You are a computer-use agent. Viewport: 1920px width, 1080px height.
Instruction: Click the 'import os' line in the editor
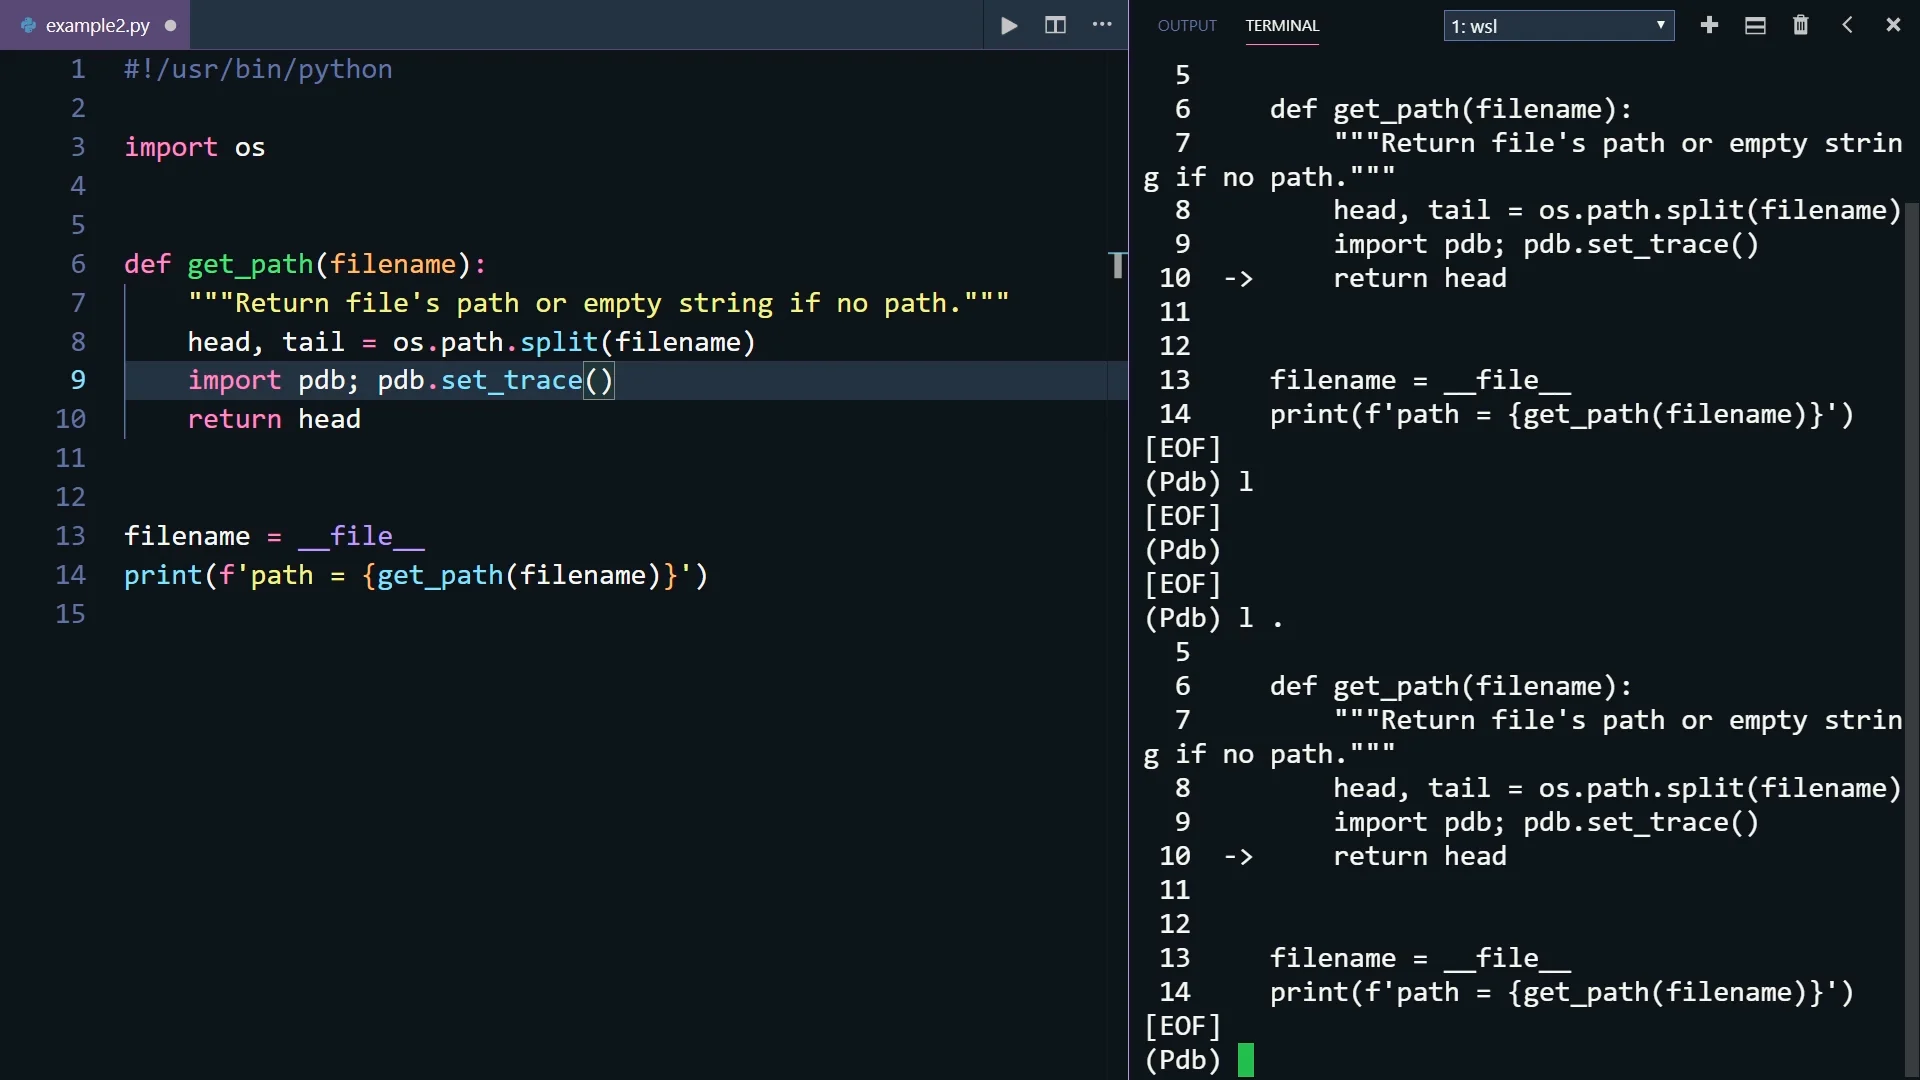(x=195, y=148)
